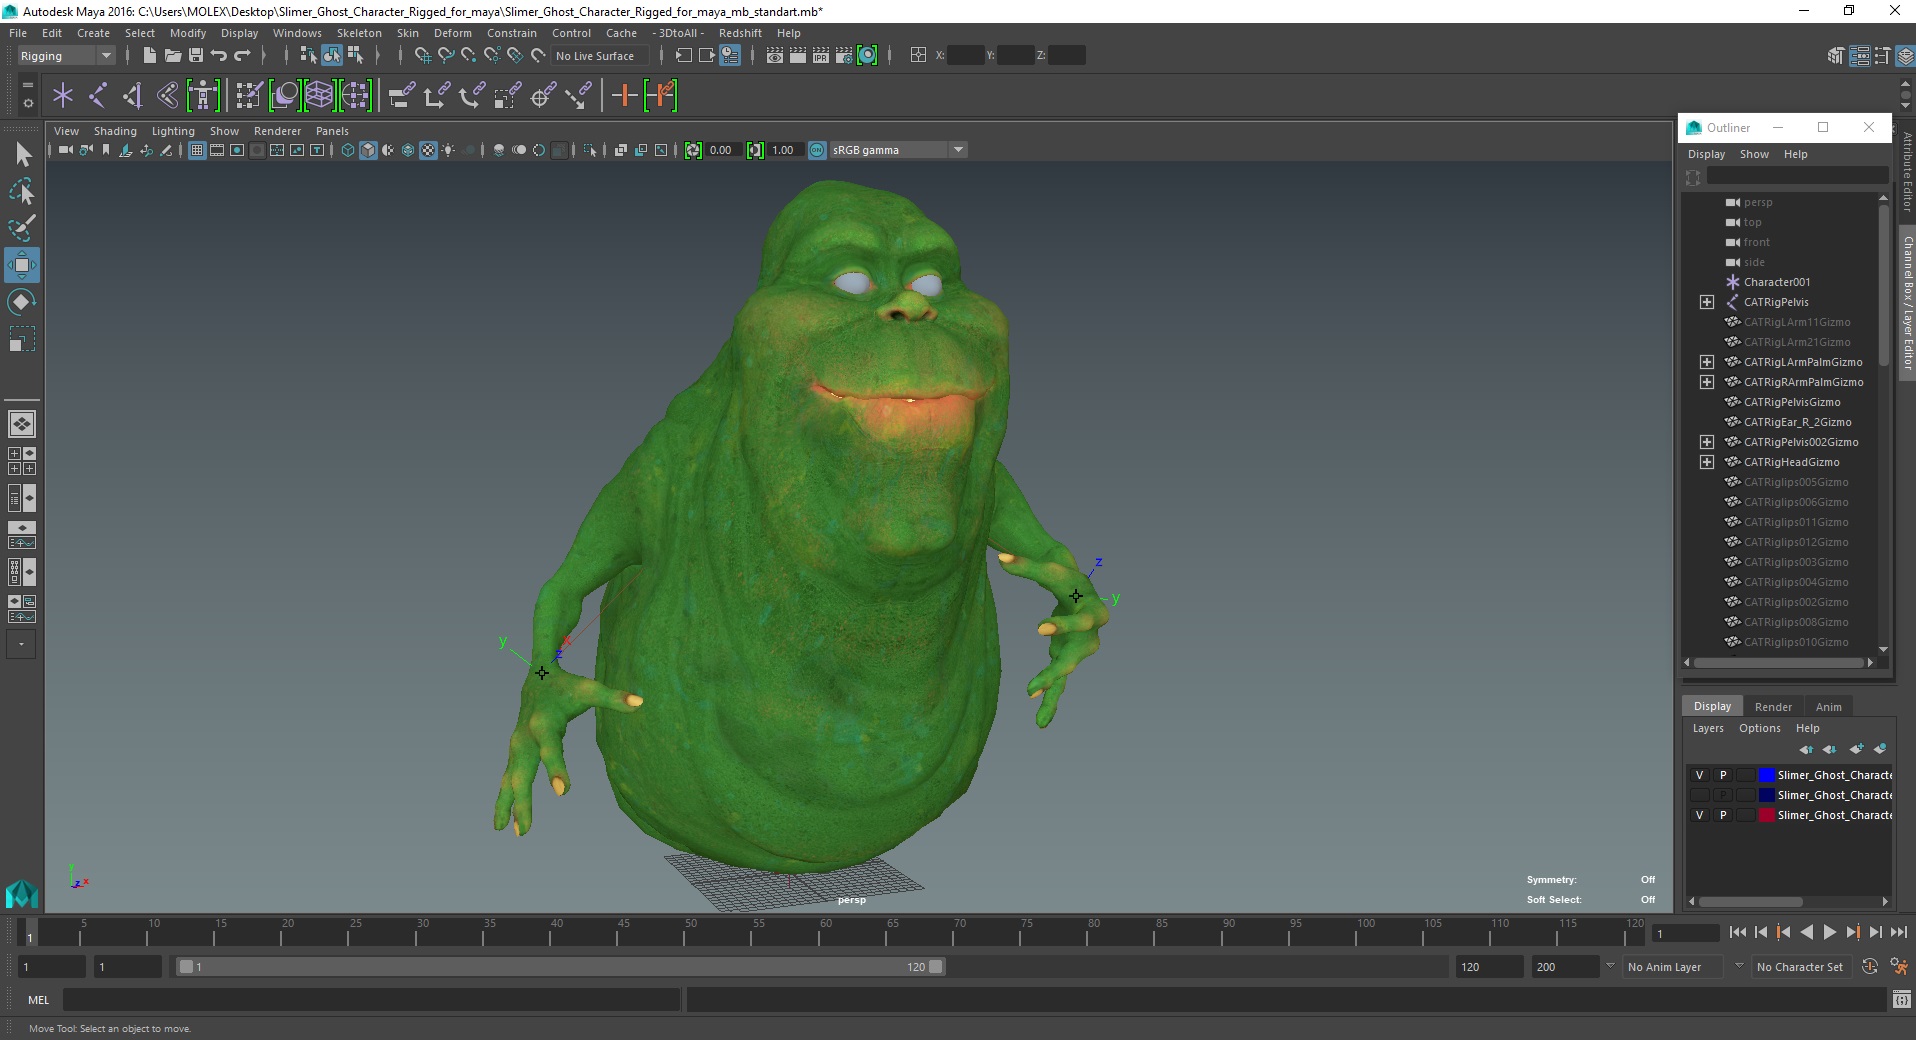Click the locator shelf icon
This screenshot has height=1040, width=1916.
(x=63, y=95)
